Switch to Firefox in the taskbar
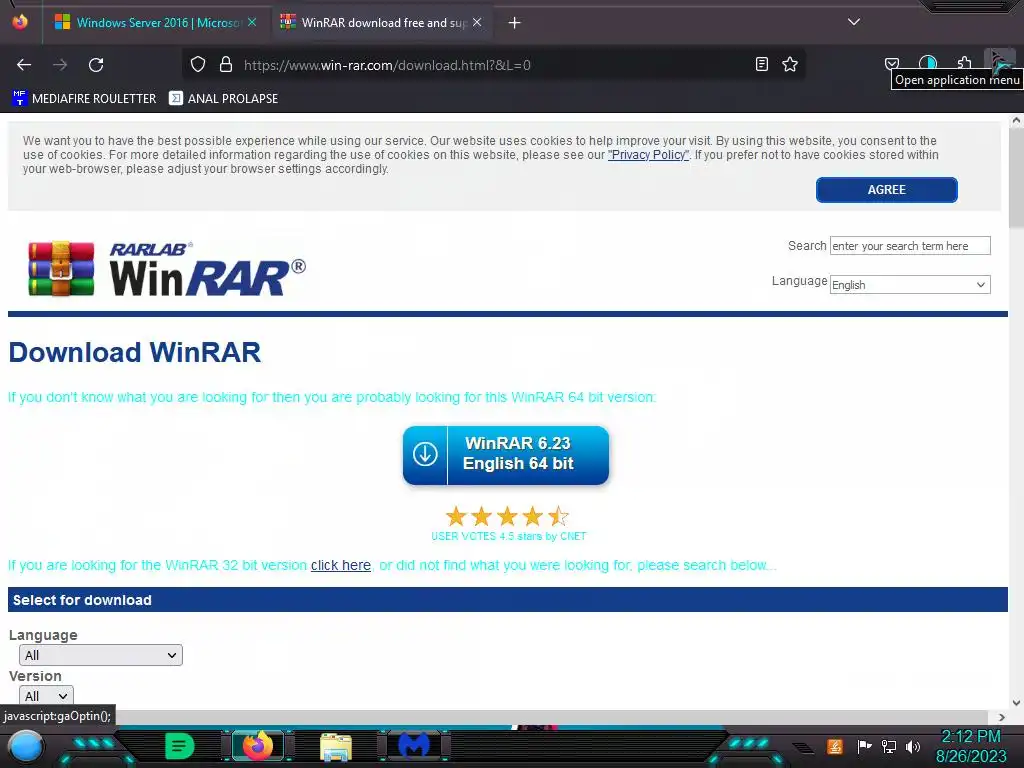This screenshot has height=768, width=1024. pyautogui.click(x=258, y=746)
